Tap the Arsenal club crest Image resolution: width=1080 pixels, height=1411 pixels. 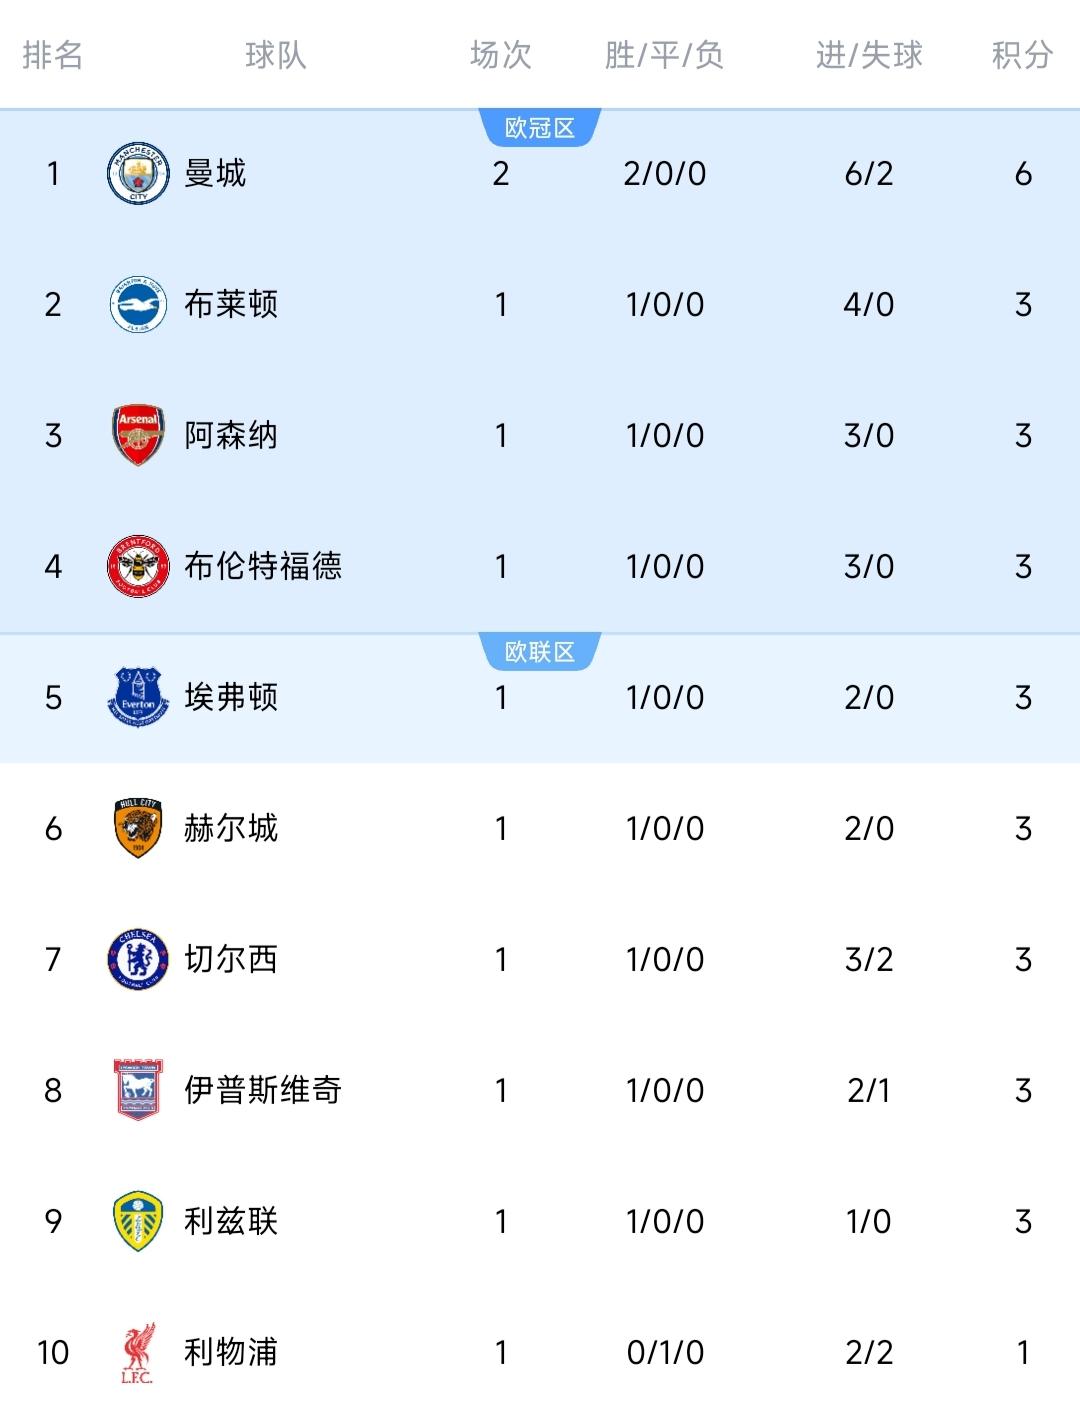click(x=137, y=435)
